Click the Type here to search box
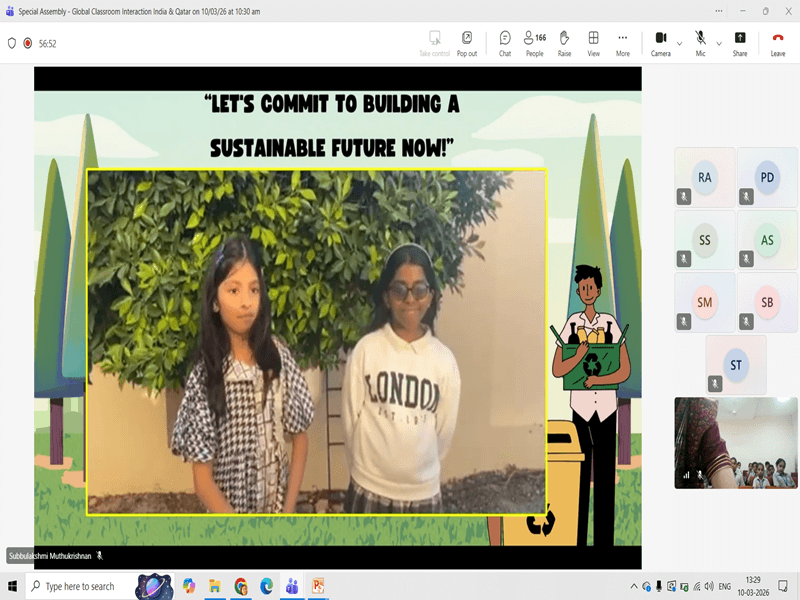Image resolution: width=800 pixels, height=600 pixels. point(80,586)
